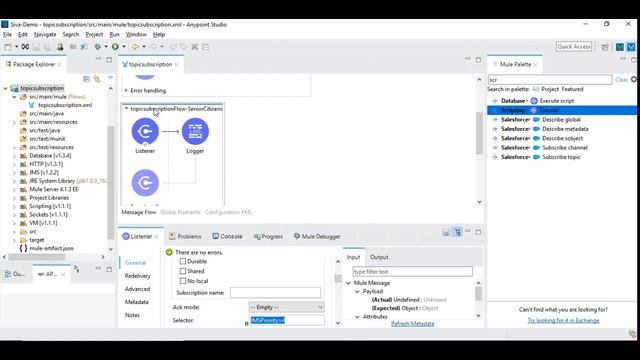Open the Navigate menu
This screenshot has width=640, height=360.
point(45,35)
